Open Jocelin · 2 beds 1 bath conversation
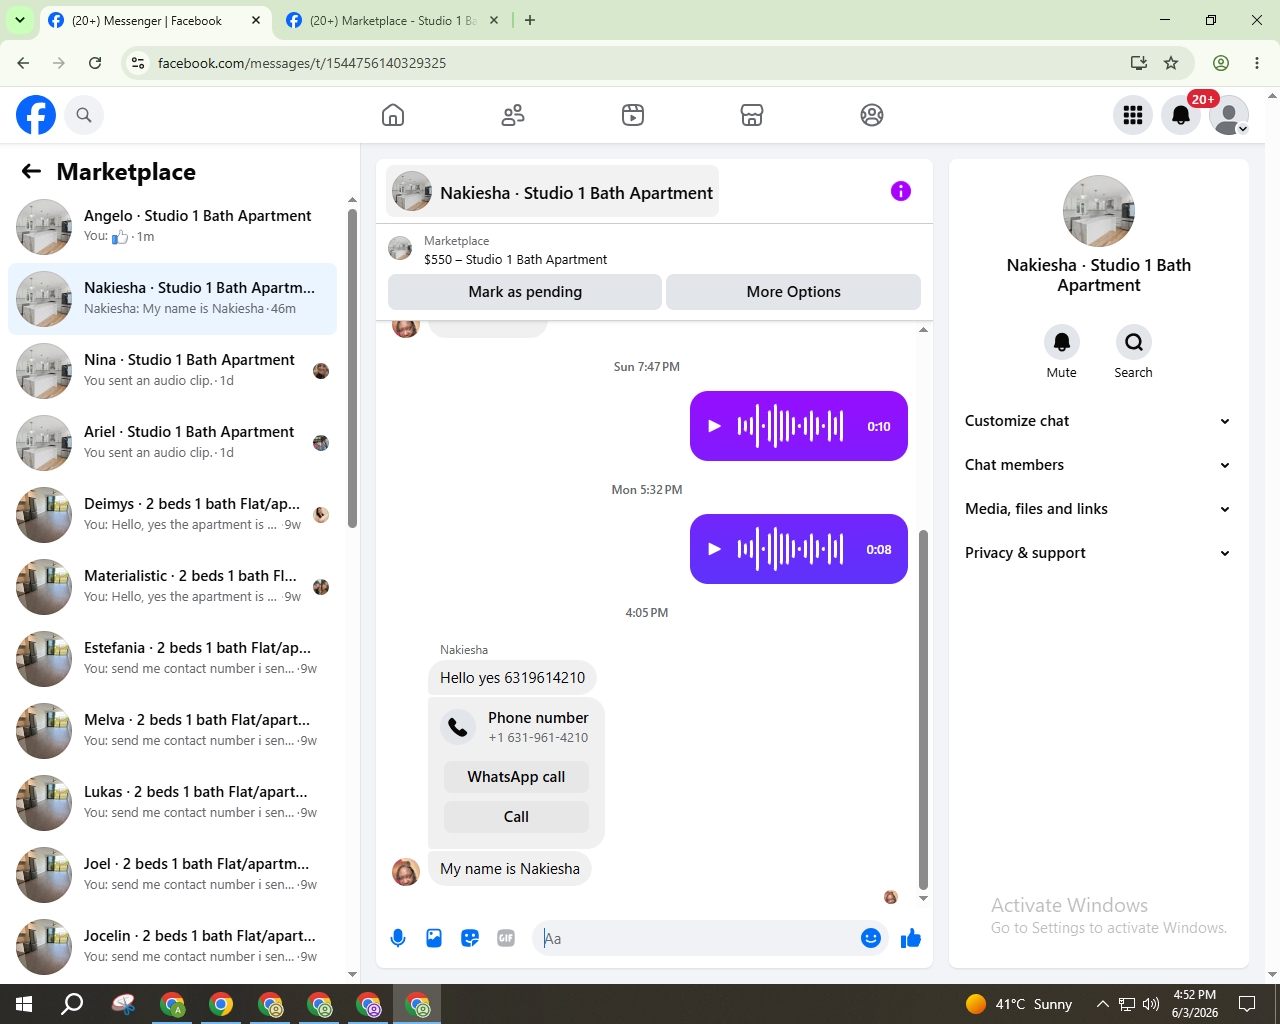The height and width of the screenshot is (1024, 1280). pos(173,947)
